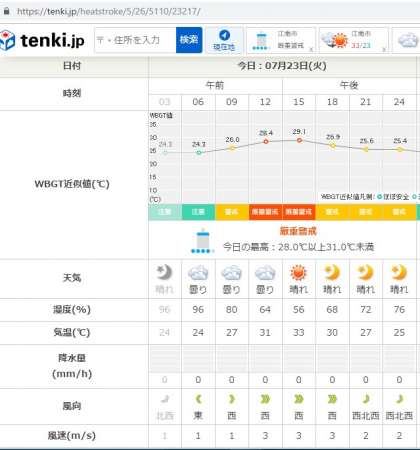Click the yellow 警戒 band under 18

332,212
